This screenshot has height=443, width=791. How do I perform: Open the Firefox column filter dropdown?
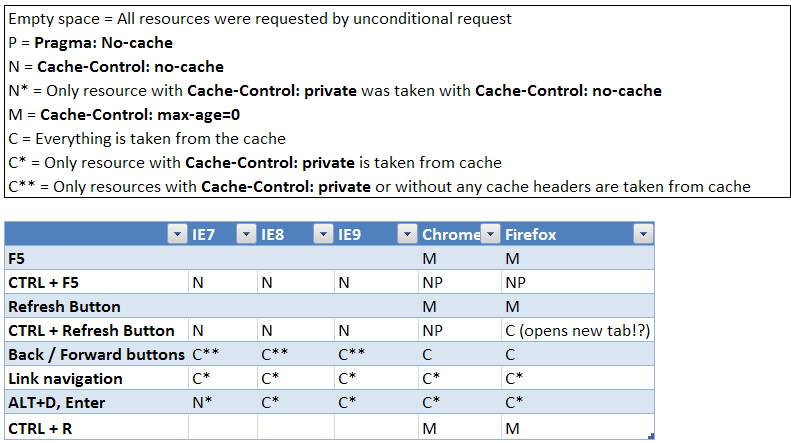click(643, 234)
